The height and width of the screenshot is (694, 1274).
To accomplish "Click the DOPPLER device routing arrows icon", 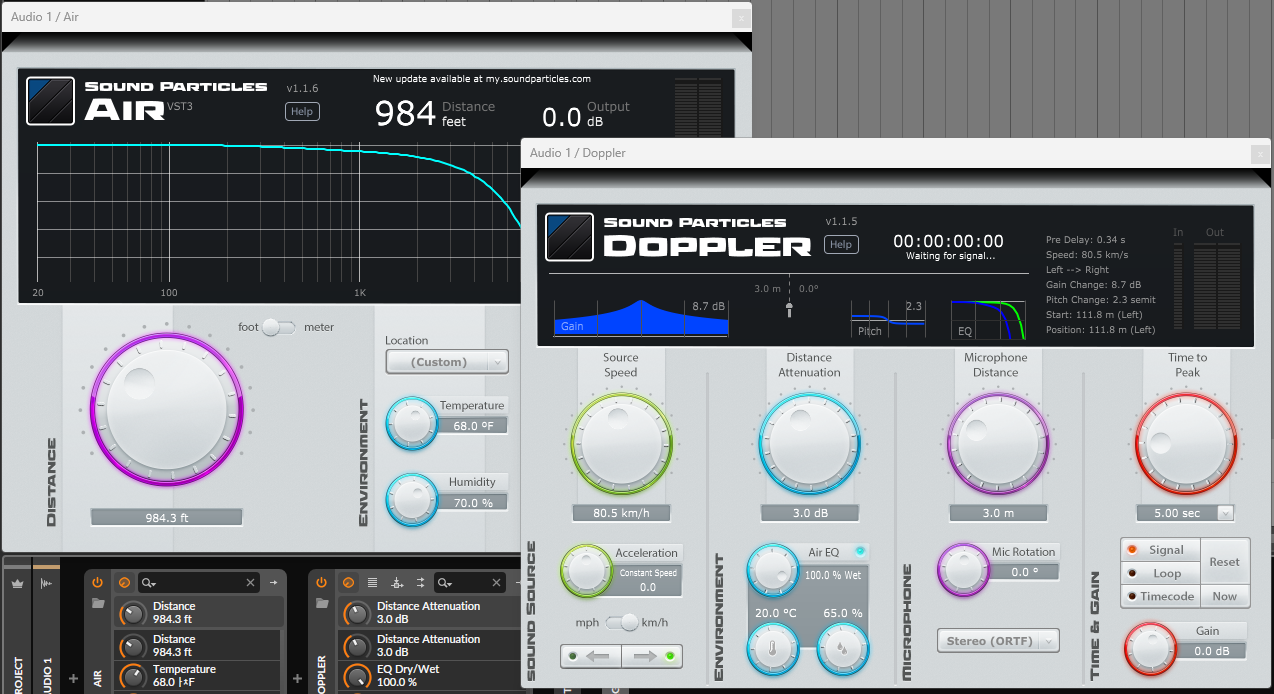I will [421, 582].
